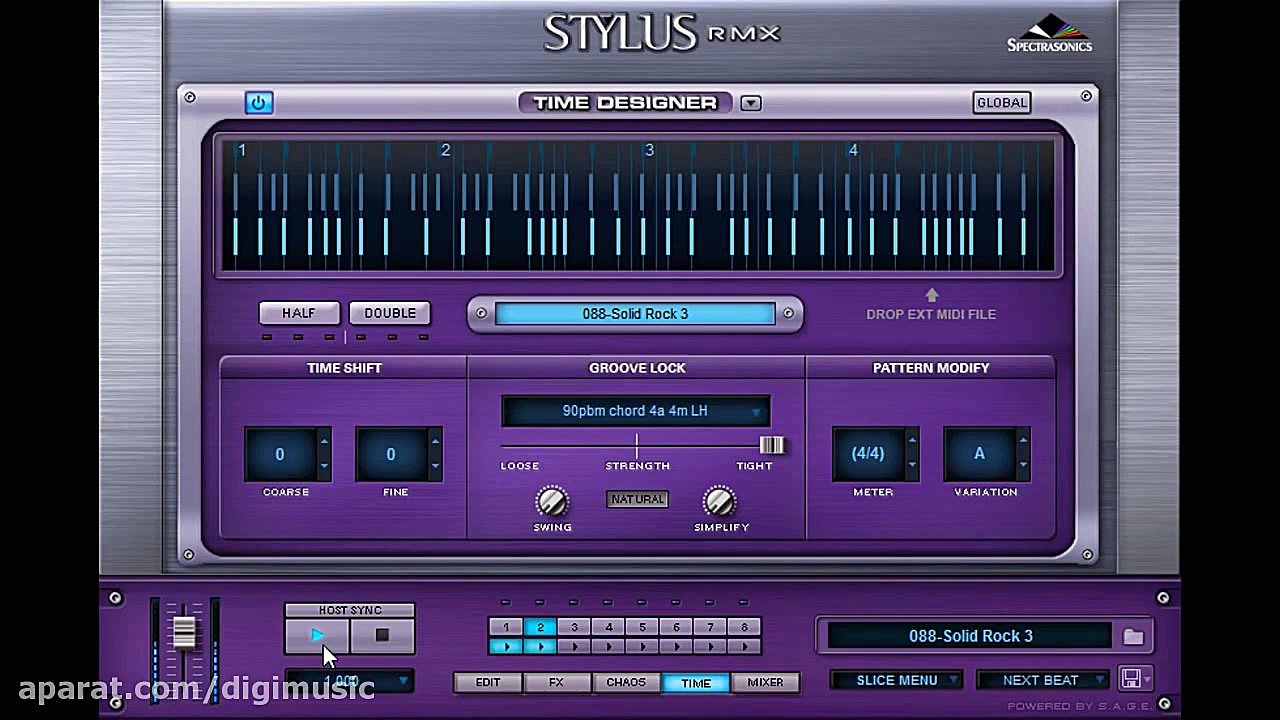Select part 3
This screenshot has width=1280, height=720.
click(574, 627)
